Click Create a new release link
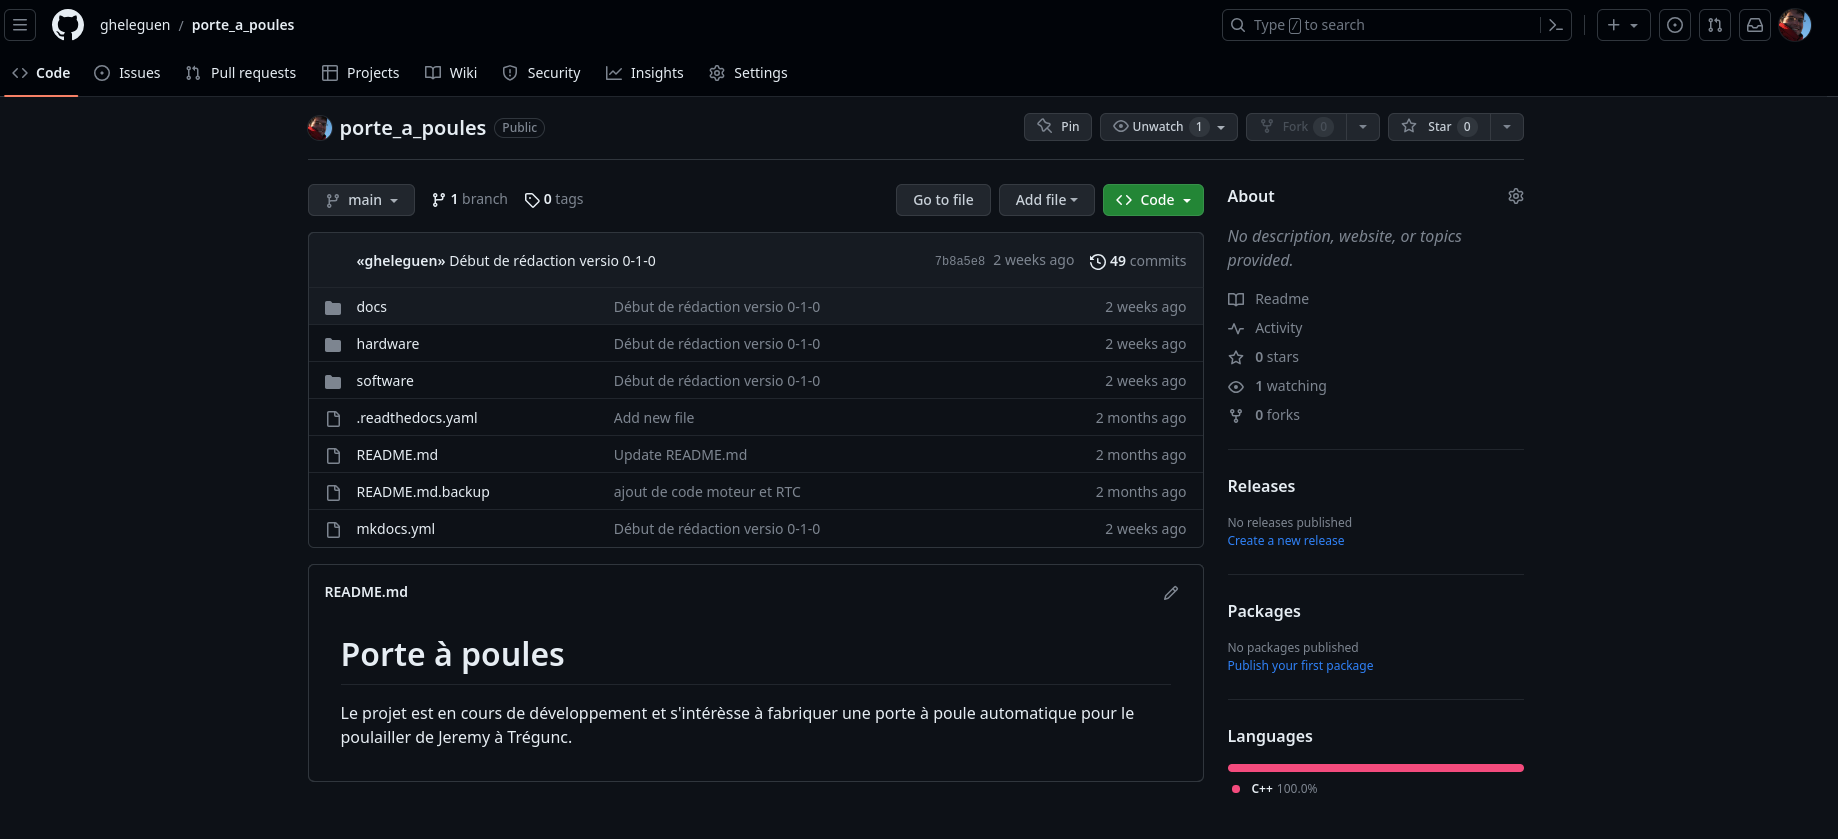1838x839 pixels. pos(1286,541)
